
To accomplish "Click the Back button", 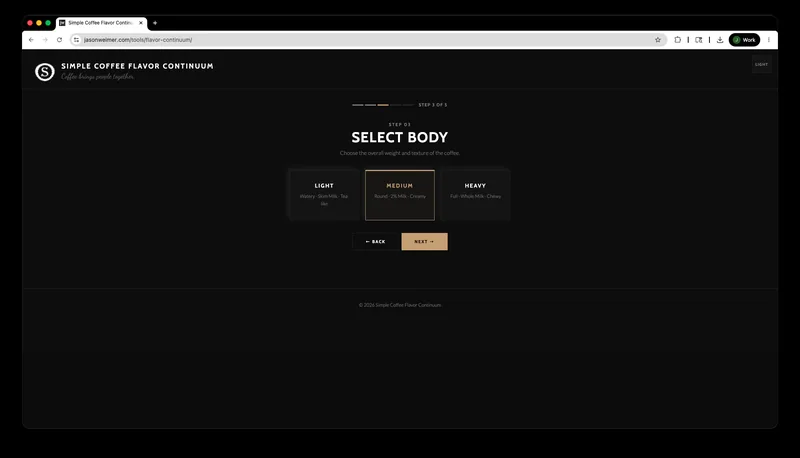I will point(376,242).
